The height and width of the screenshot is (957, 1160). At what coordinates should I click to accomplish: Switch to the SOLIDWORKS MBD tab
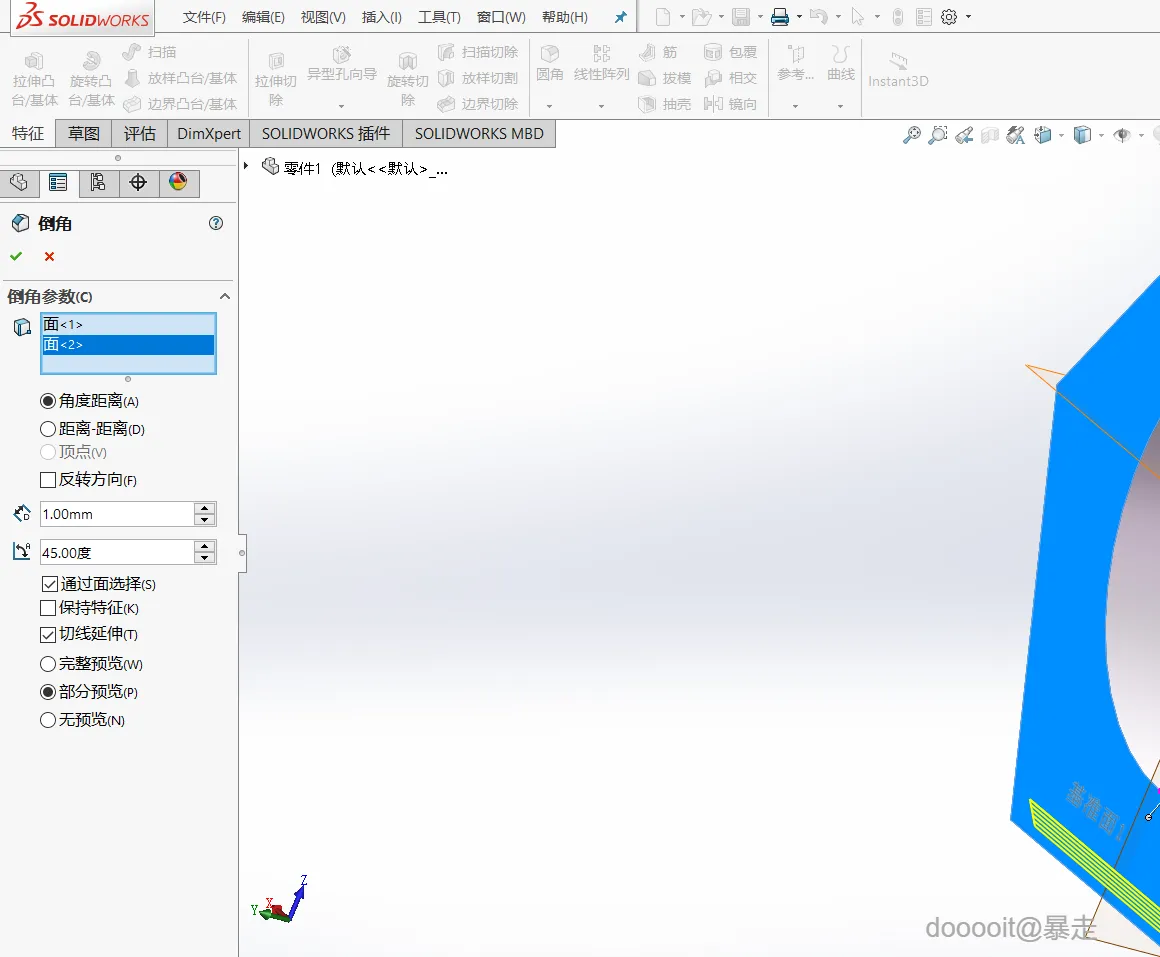(x=479, y=134)
